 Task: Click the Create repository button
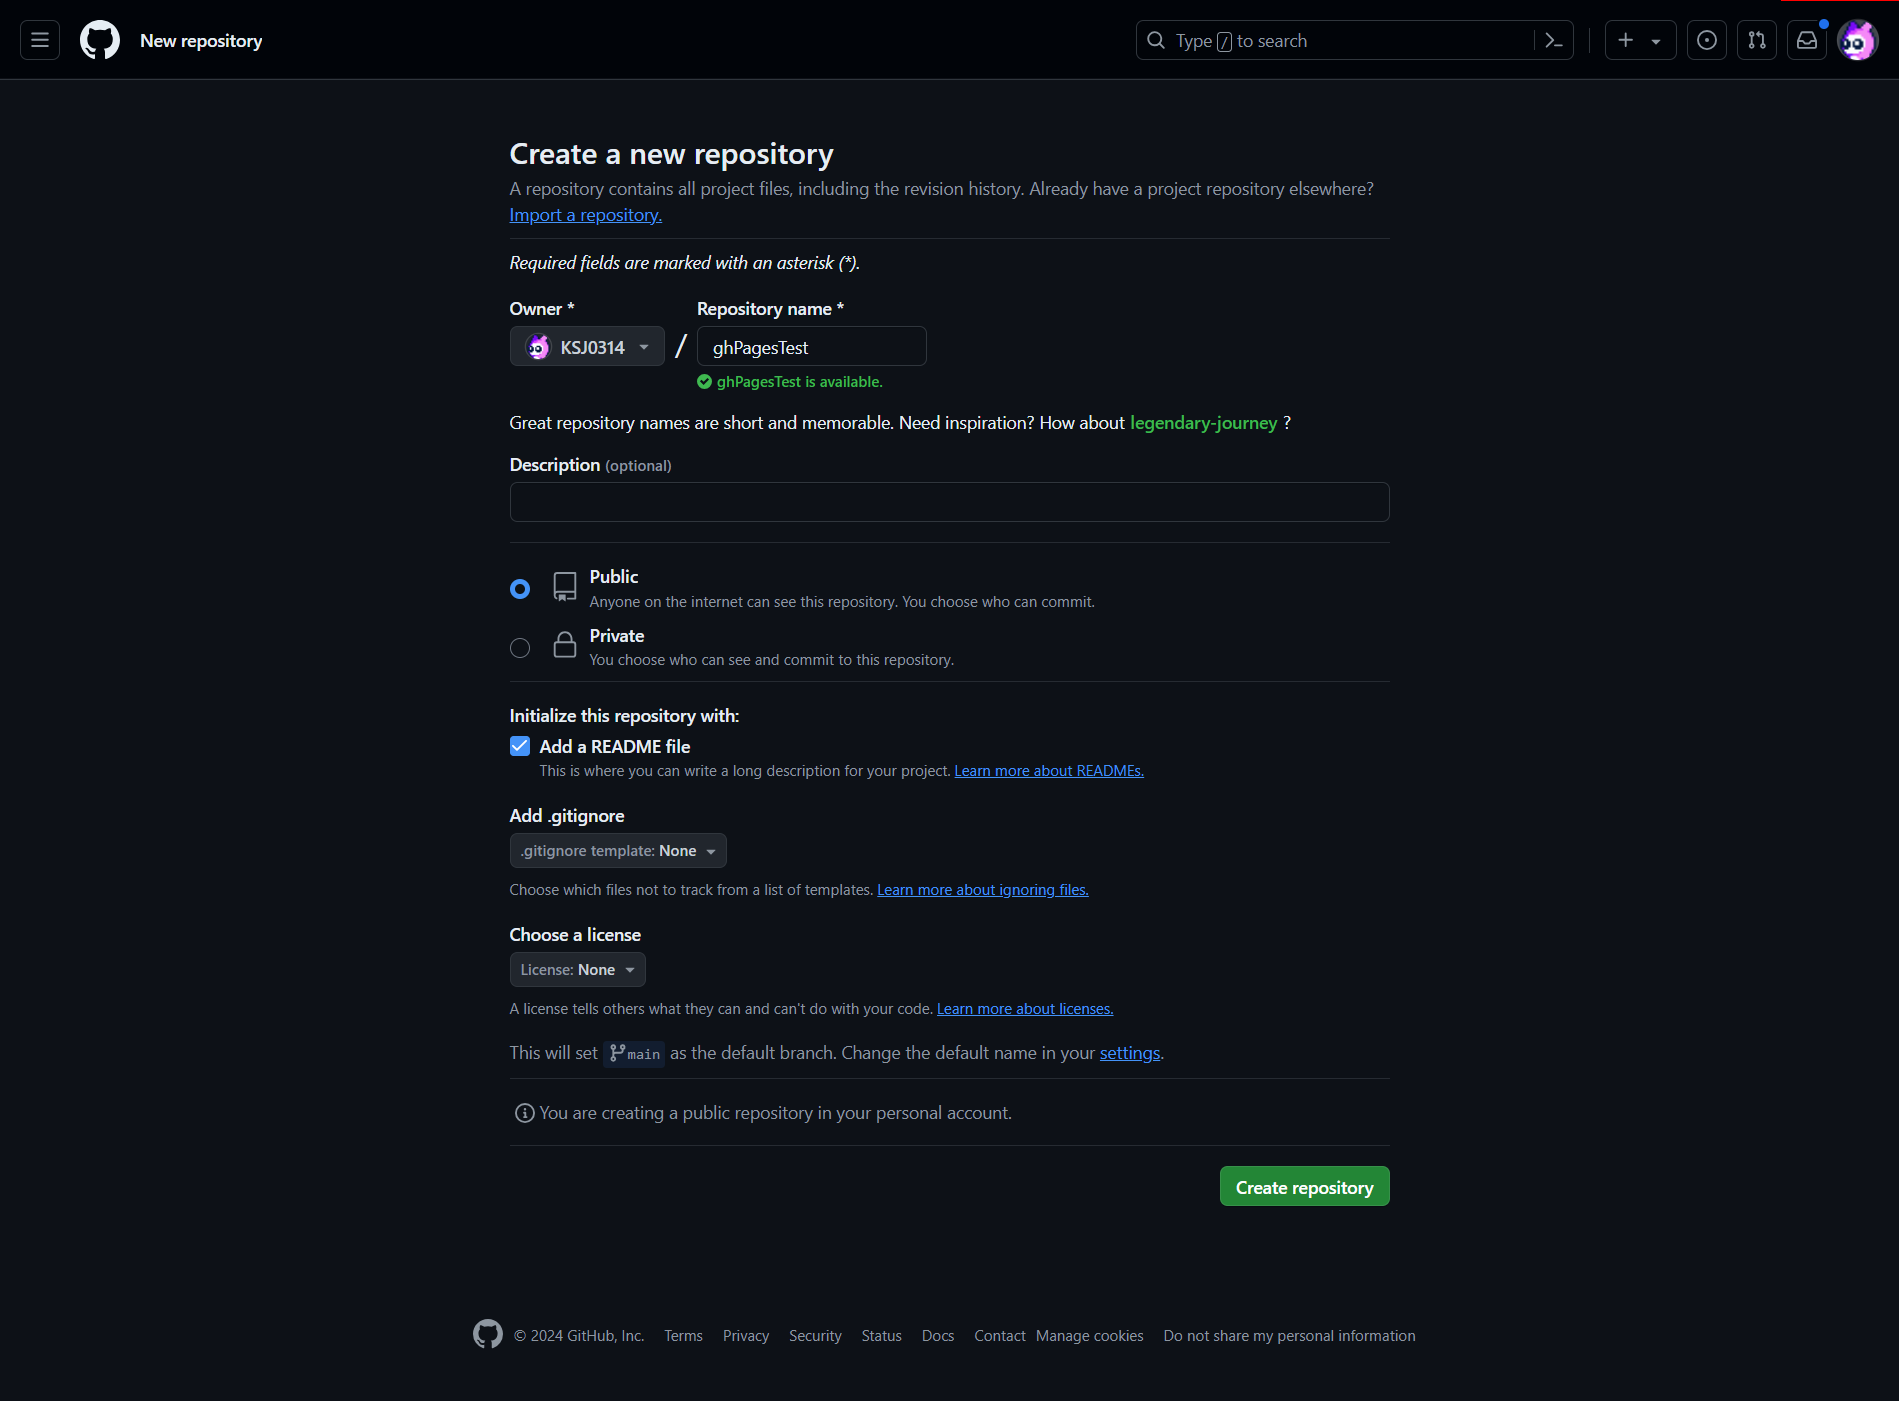point(1305,1187)
